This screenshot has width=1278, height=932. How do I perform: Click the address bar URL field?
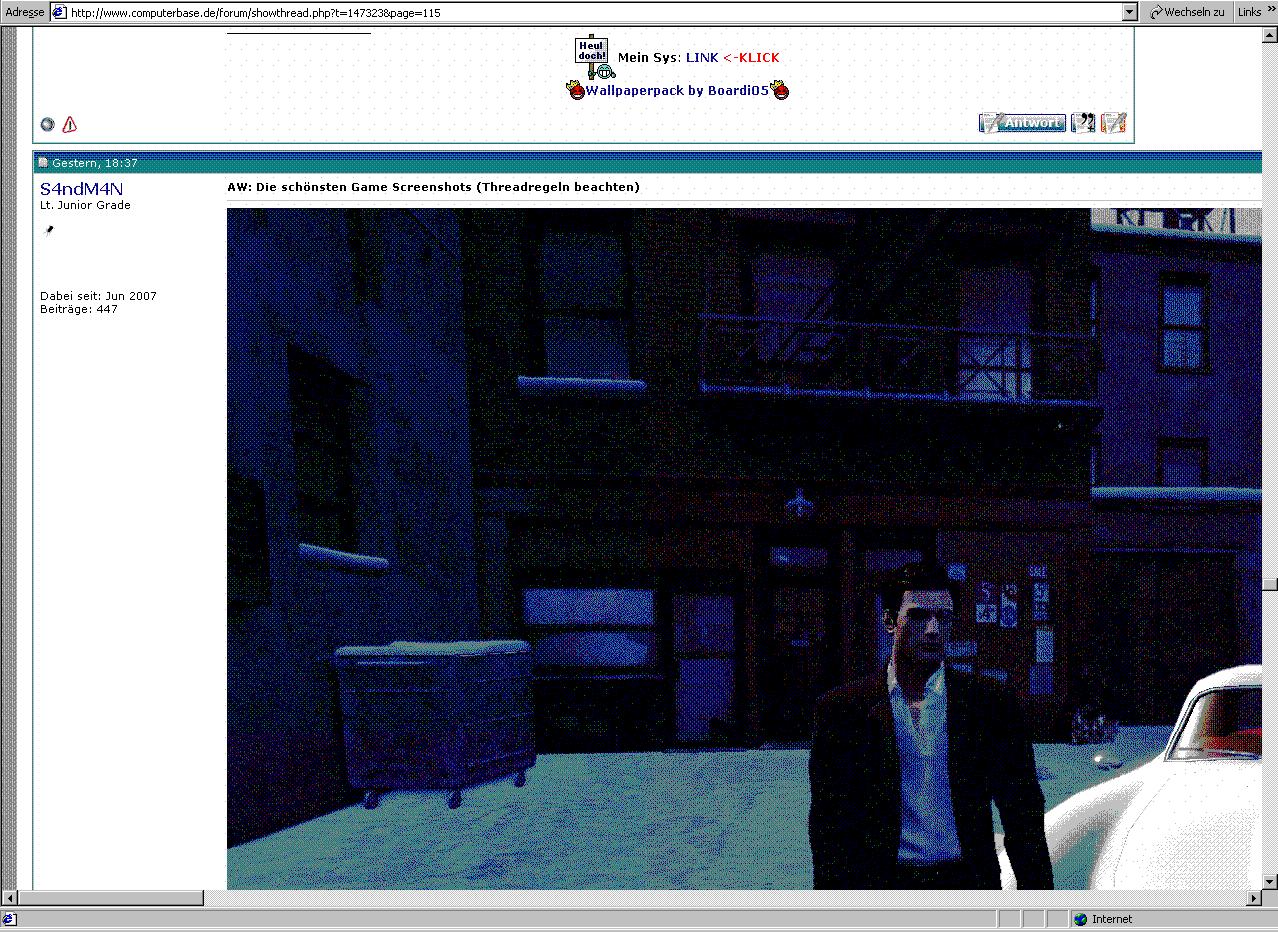coord(594,12)
